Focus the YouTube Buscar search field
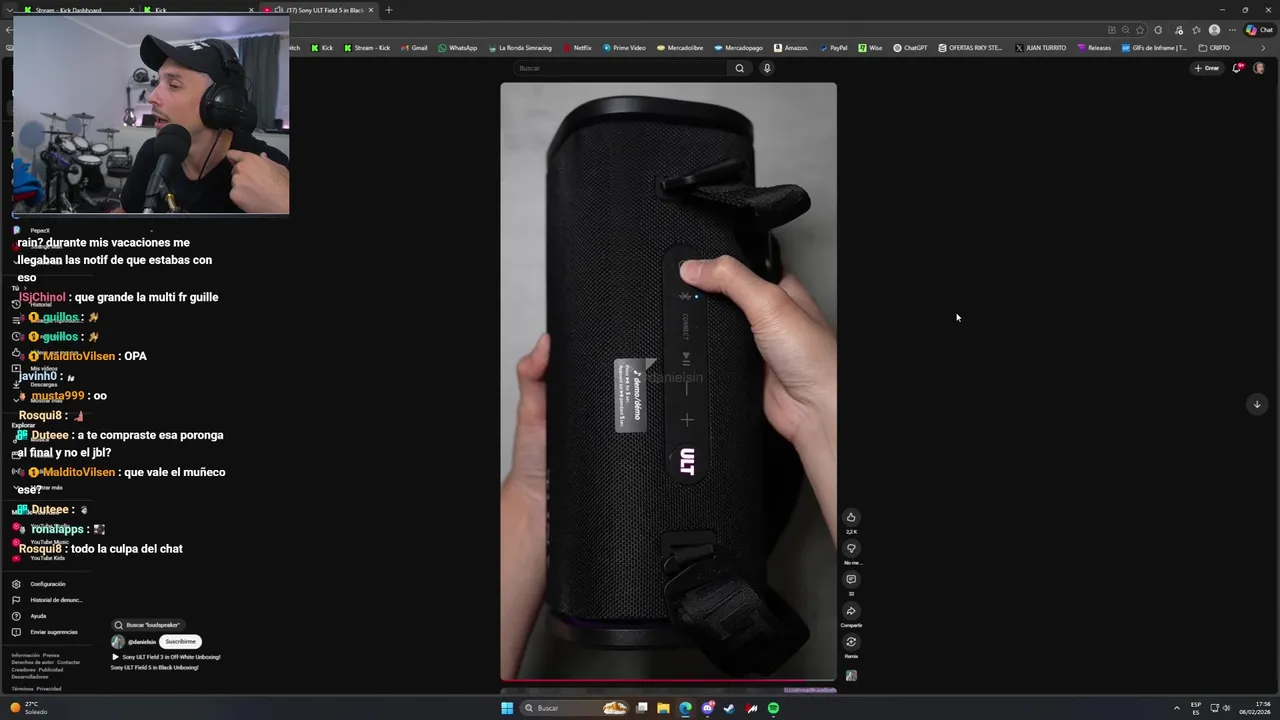The image size is (1280, 720). click(620, 68)
